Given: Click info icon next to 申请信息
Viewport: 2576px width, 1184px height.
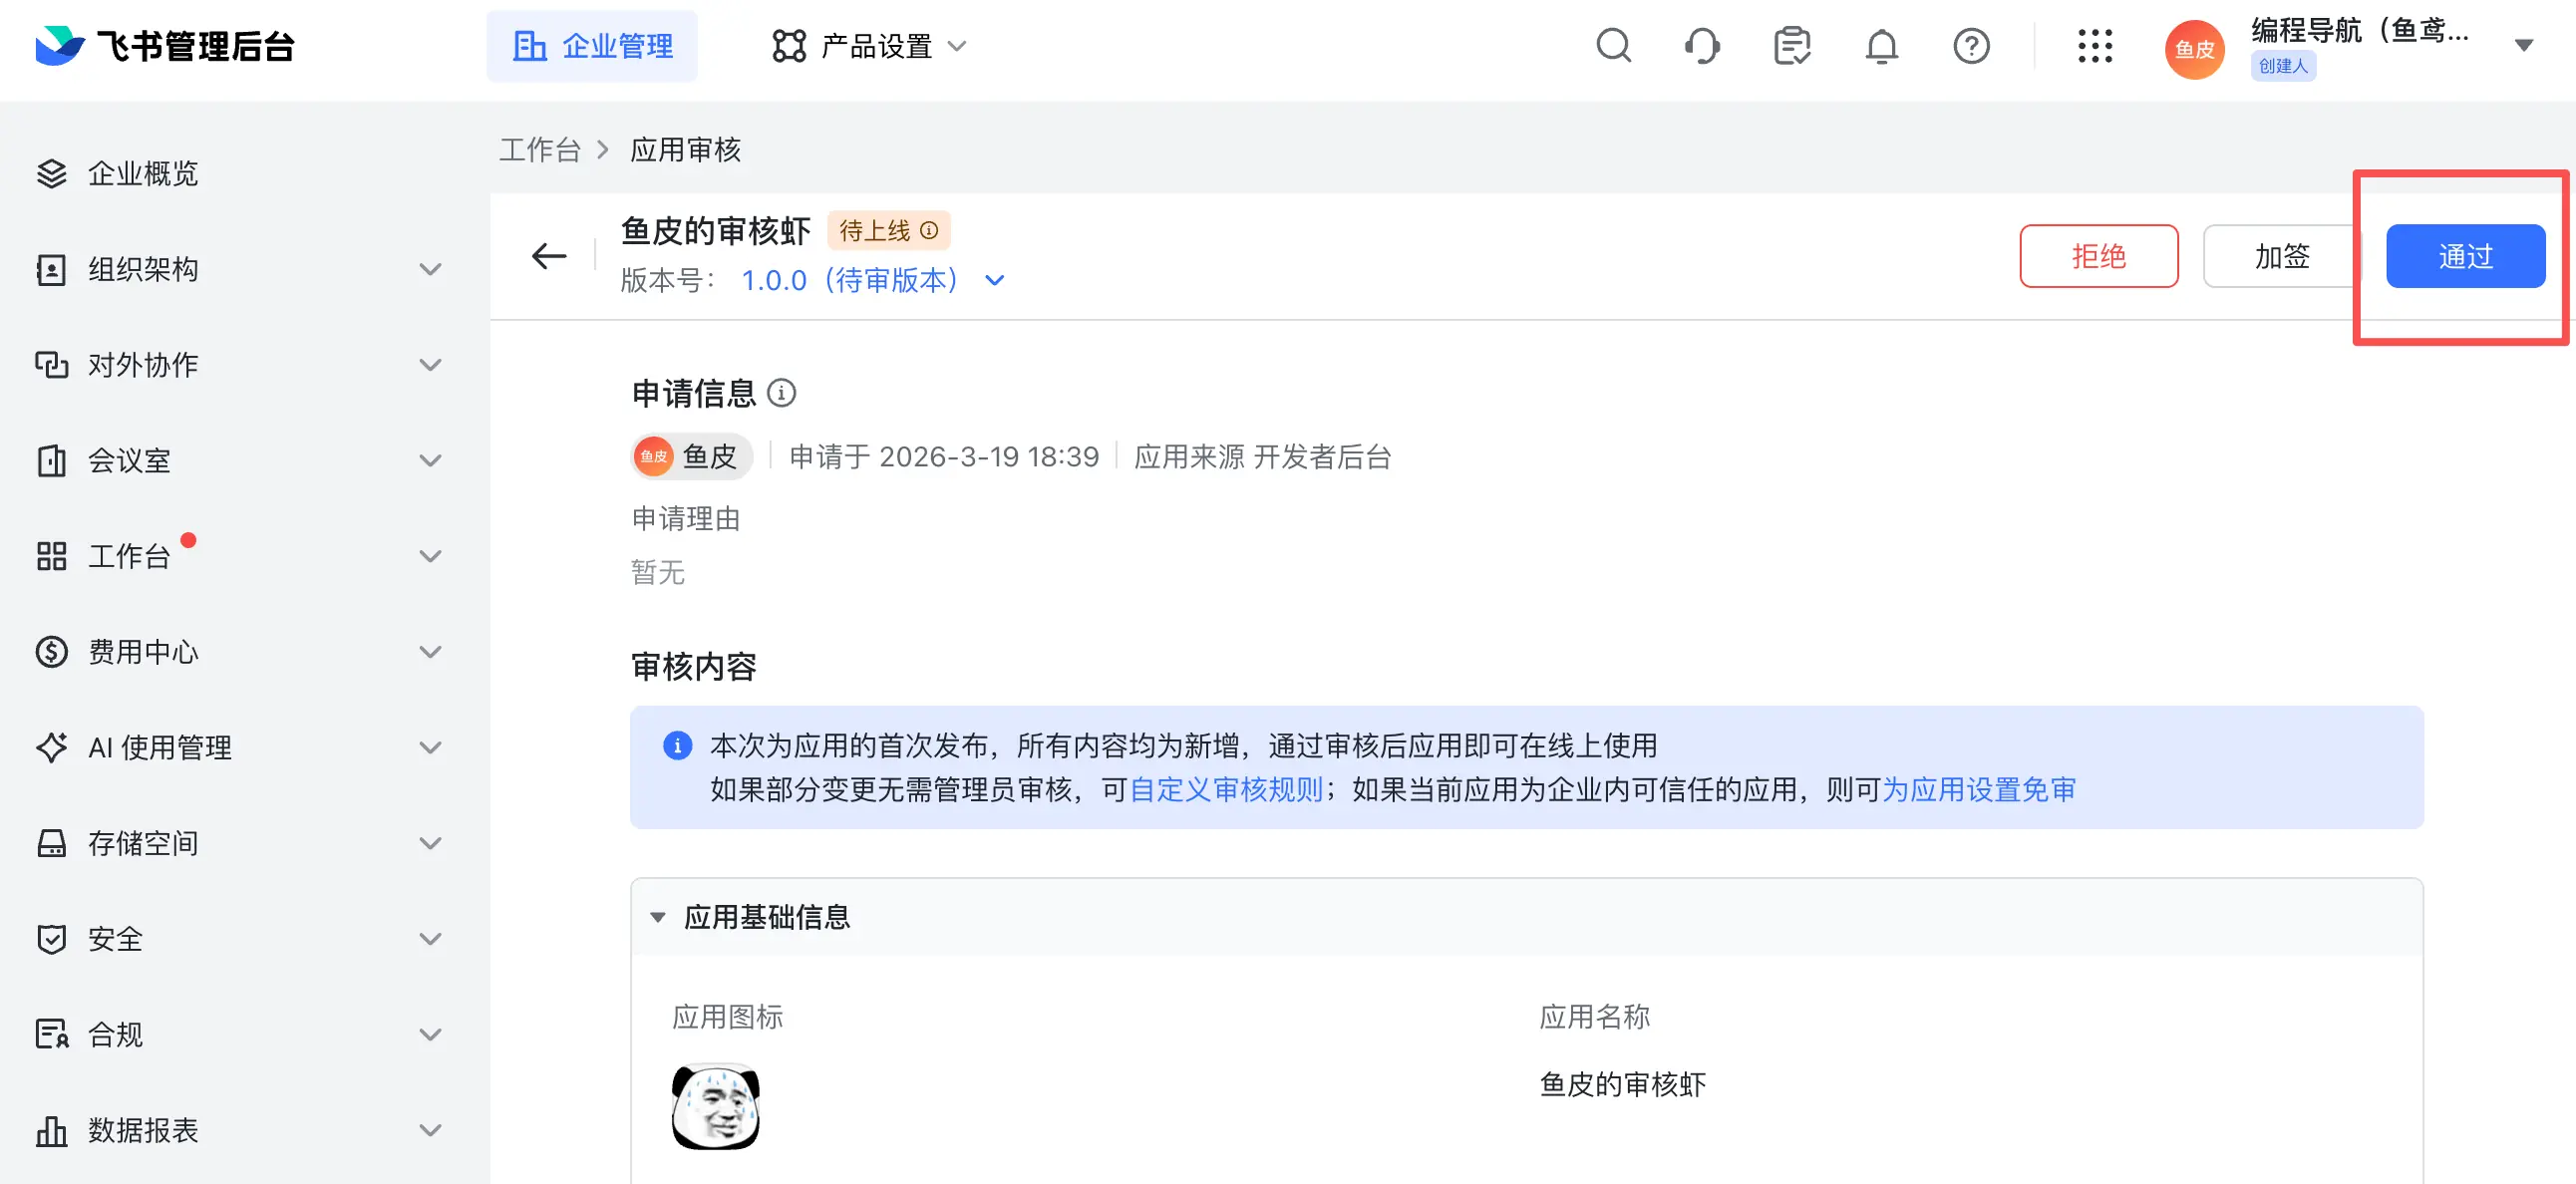Looking at the screenshot, I should coord(781,393).
